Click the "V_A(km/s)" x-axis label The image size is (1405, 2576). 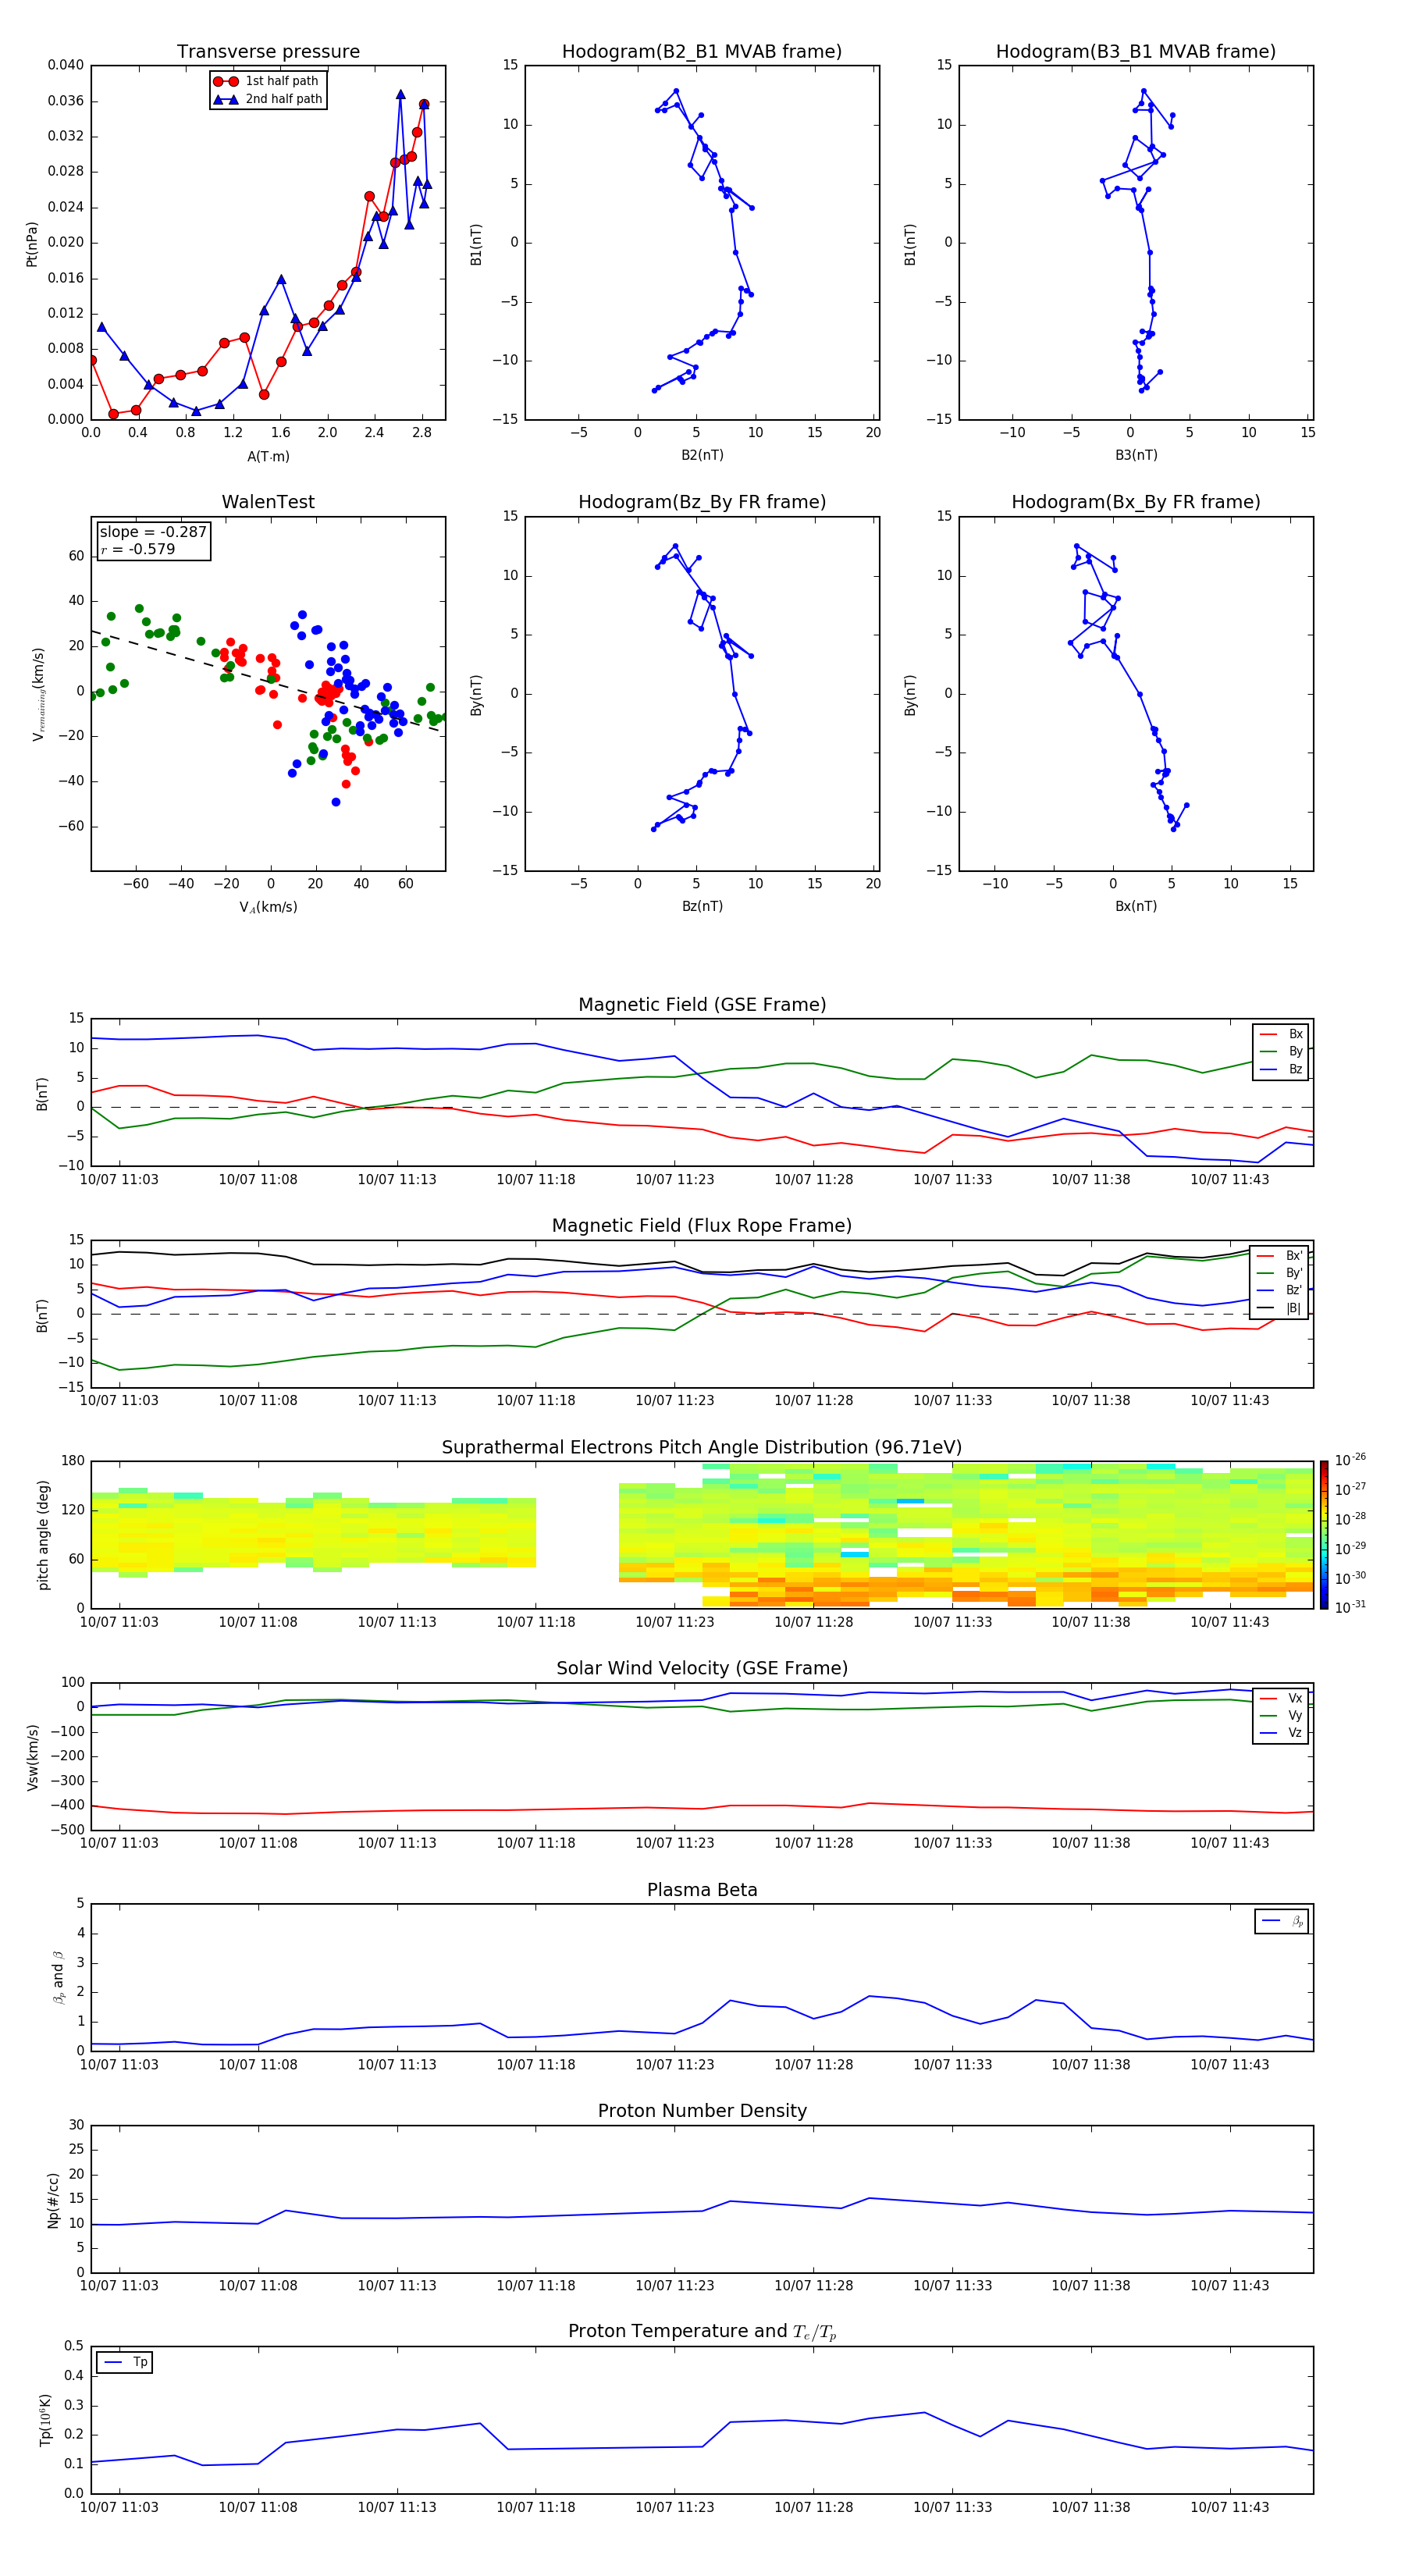coord(268,907)
